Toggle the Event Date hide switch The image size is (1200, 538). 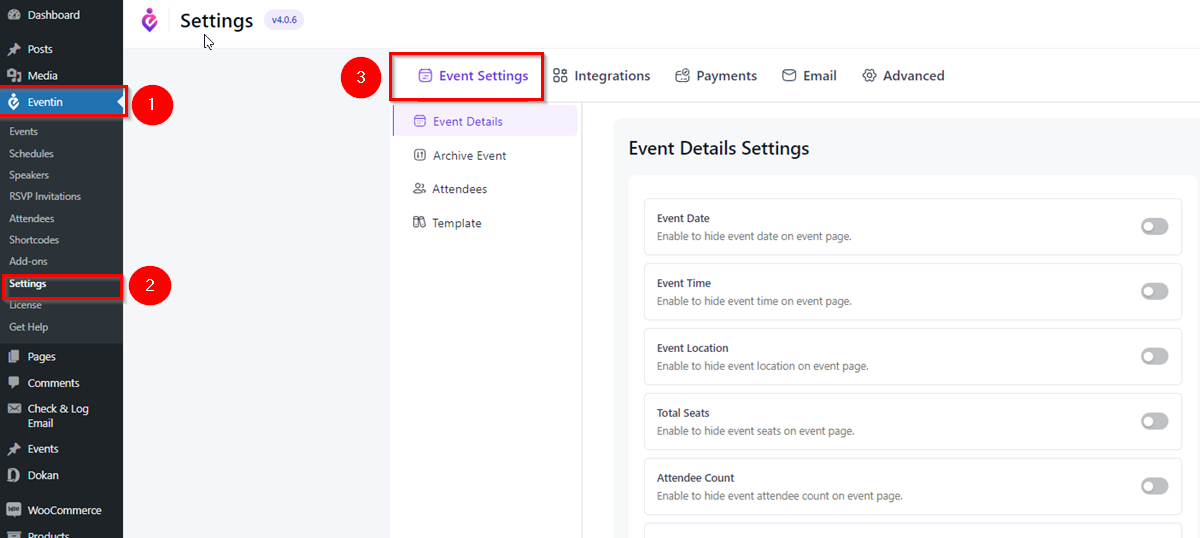[x=1154, y=227]
